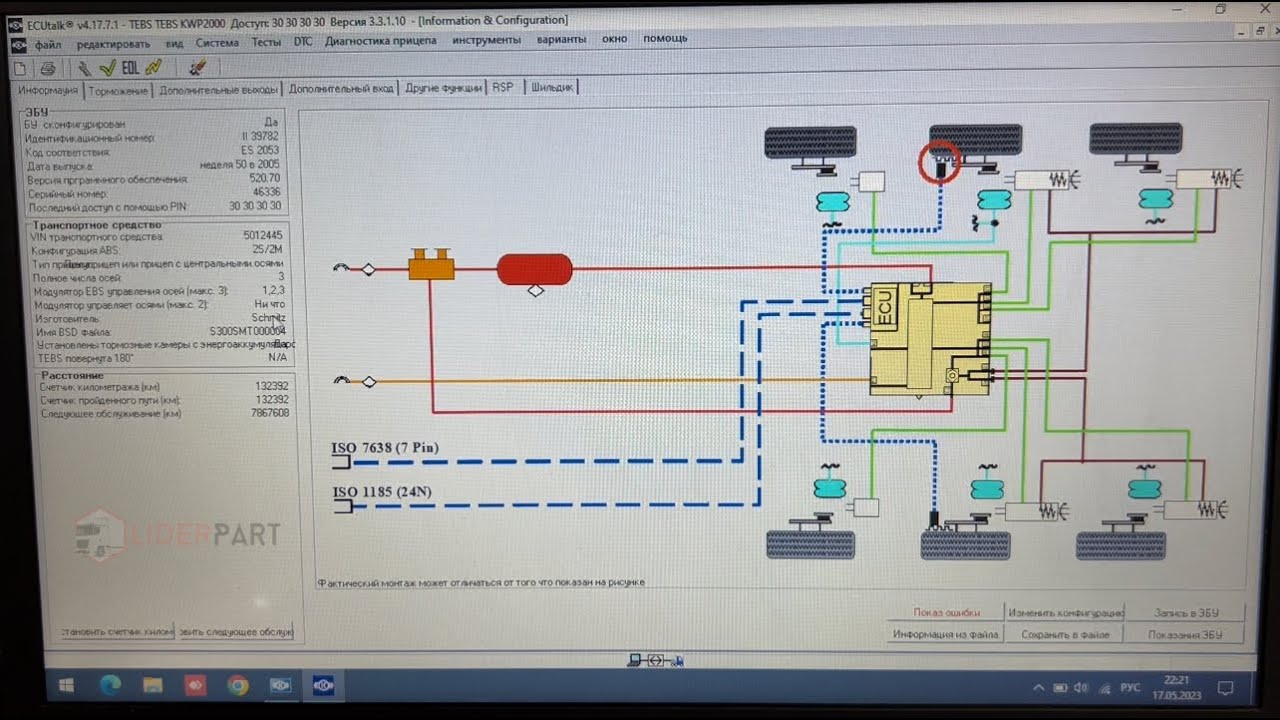This screenshot has width=1280, height=720.
Task: Open the Дополнительный вход tab
Action: (341, 89)
